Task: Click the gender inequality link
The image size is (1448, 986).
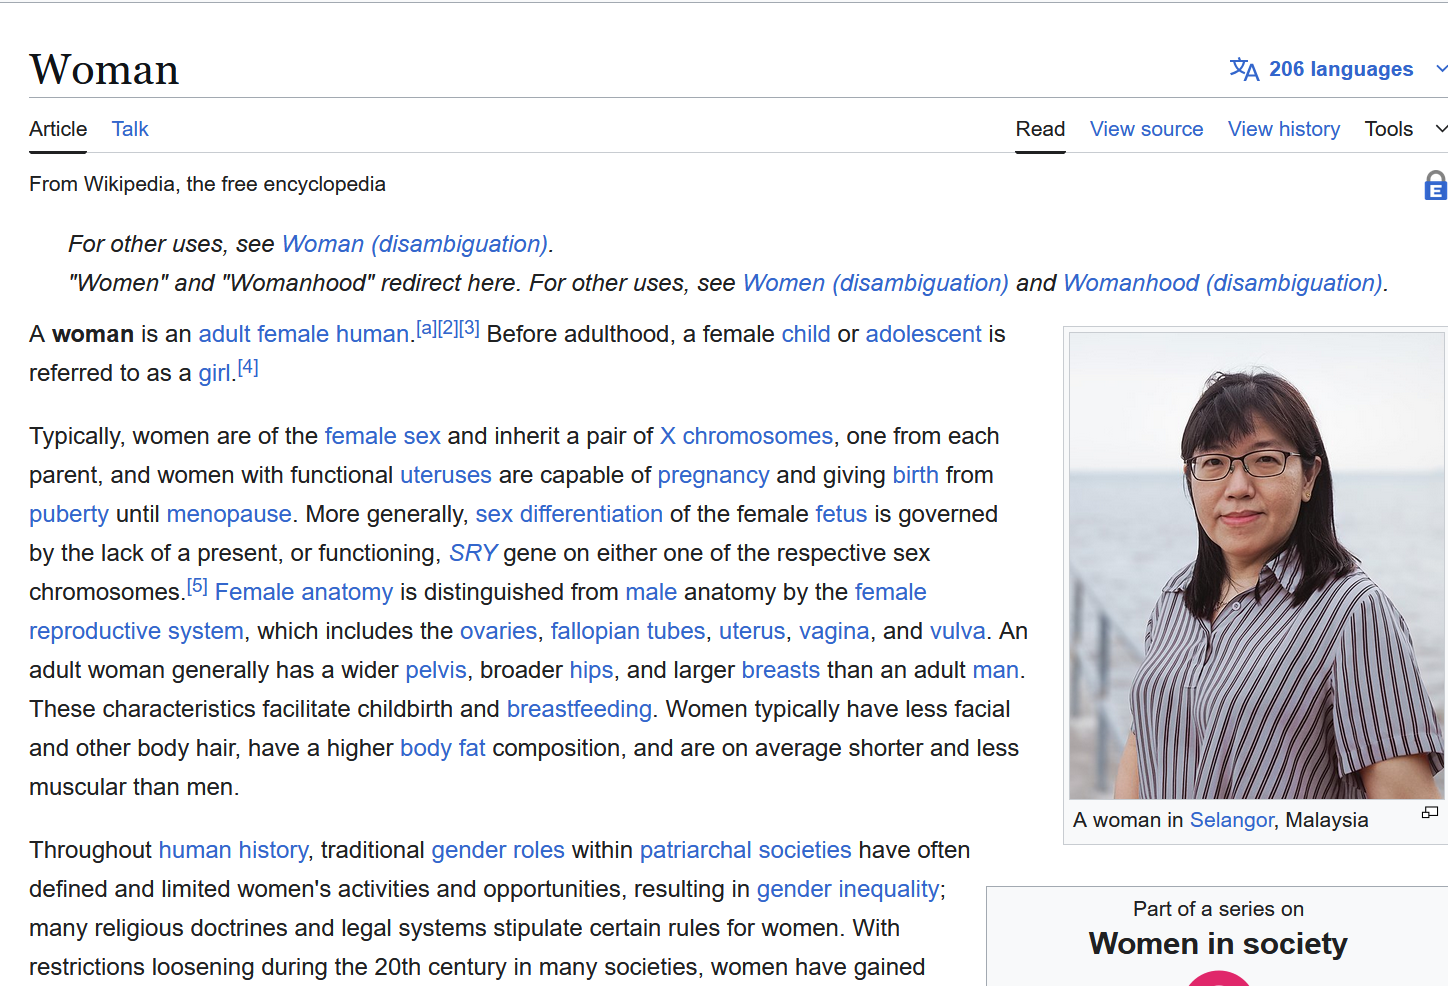Action: click(x=847, y=889)
